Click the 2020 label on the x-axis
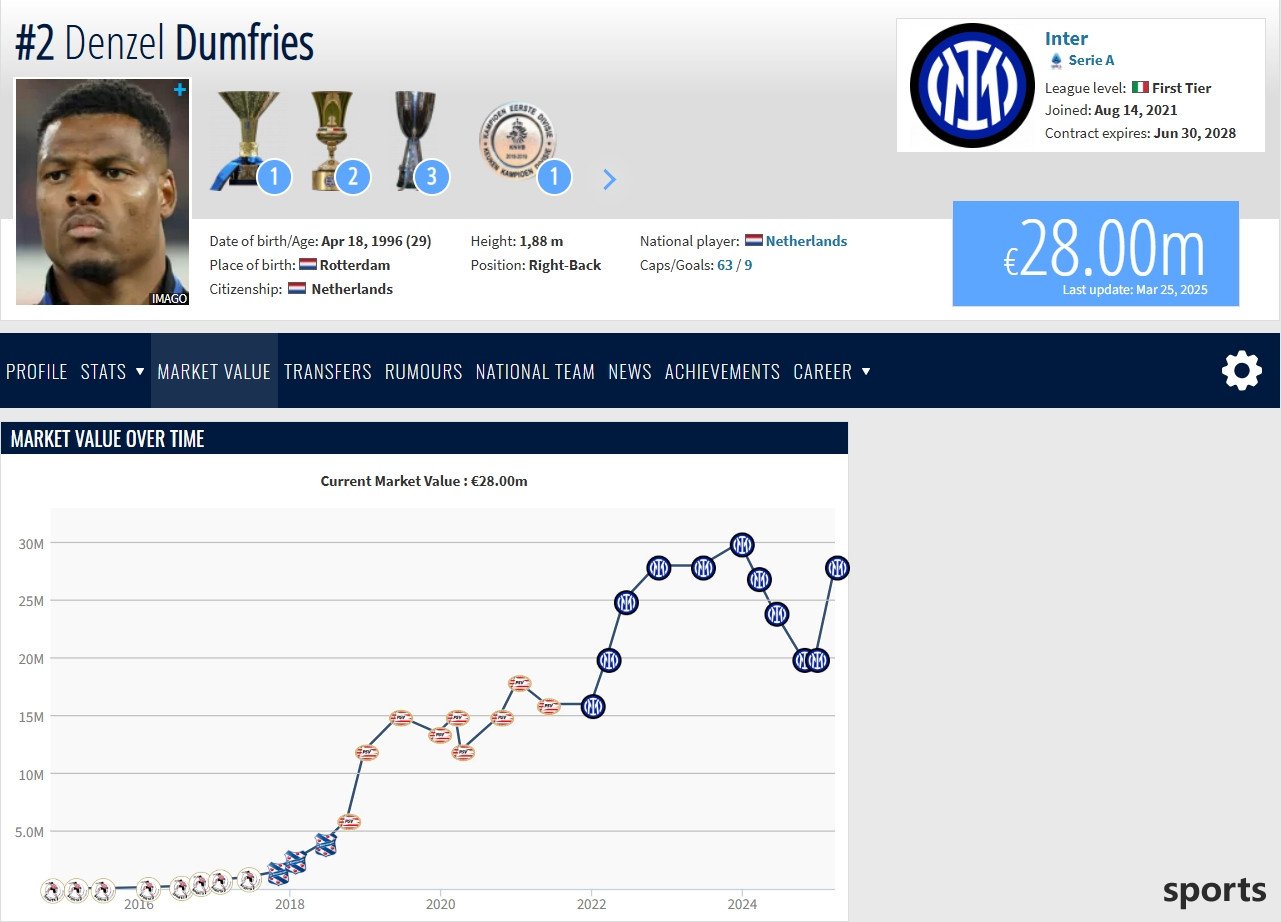Image resolution: width=1281 pixels, height=922 pixels. coord(440,904)
